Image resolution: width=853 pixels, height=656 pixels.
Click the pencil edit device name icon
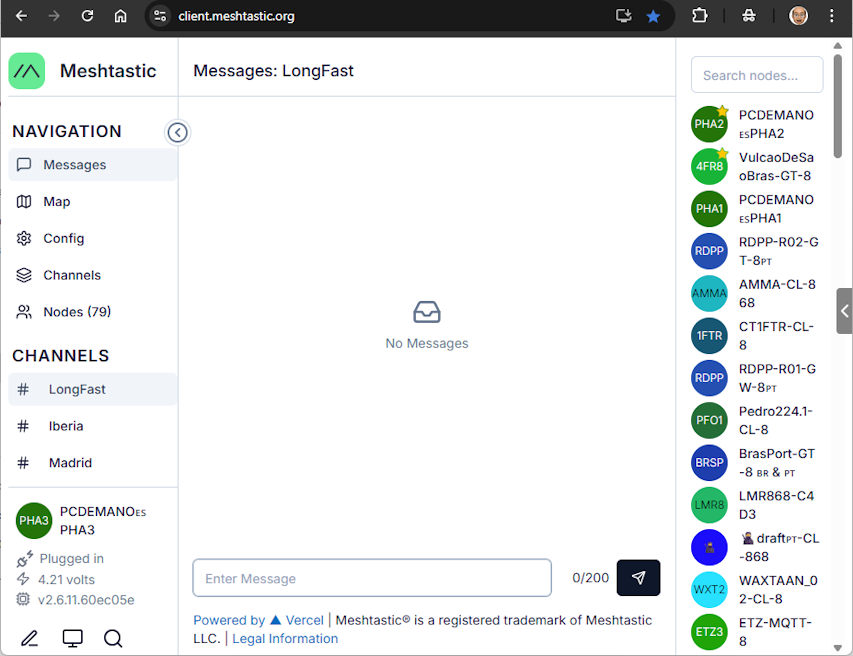[x=29, y=638]
